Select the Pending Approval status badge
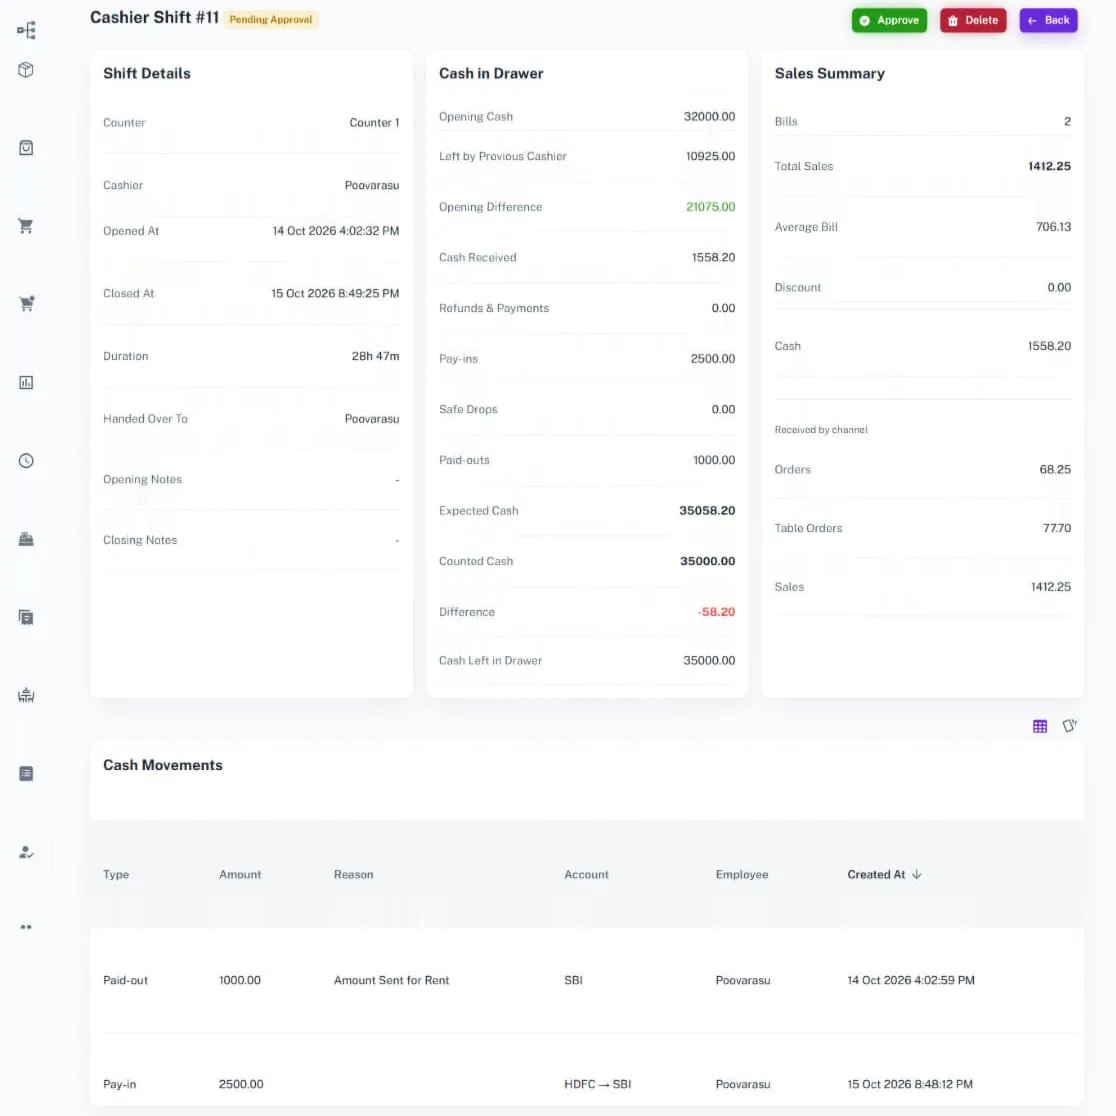The image size is (1116, 1116). click(270, 19)
